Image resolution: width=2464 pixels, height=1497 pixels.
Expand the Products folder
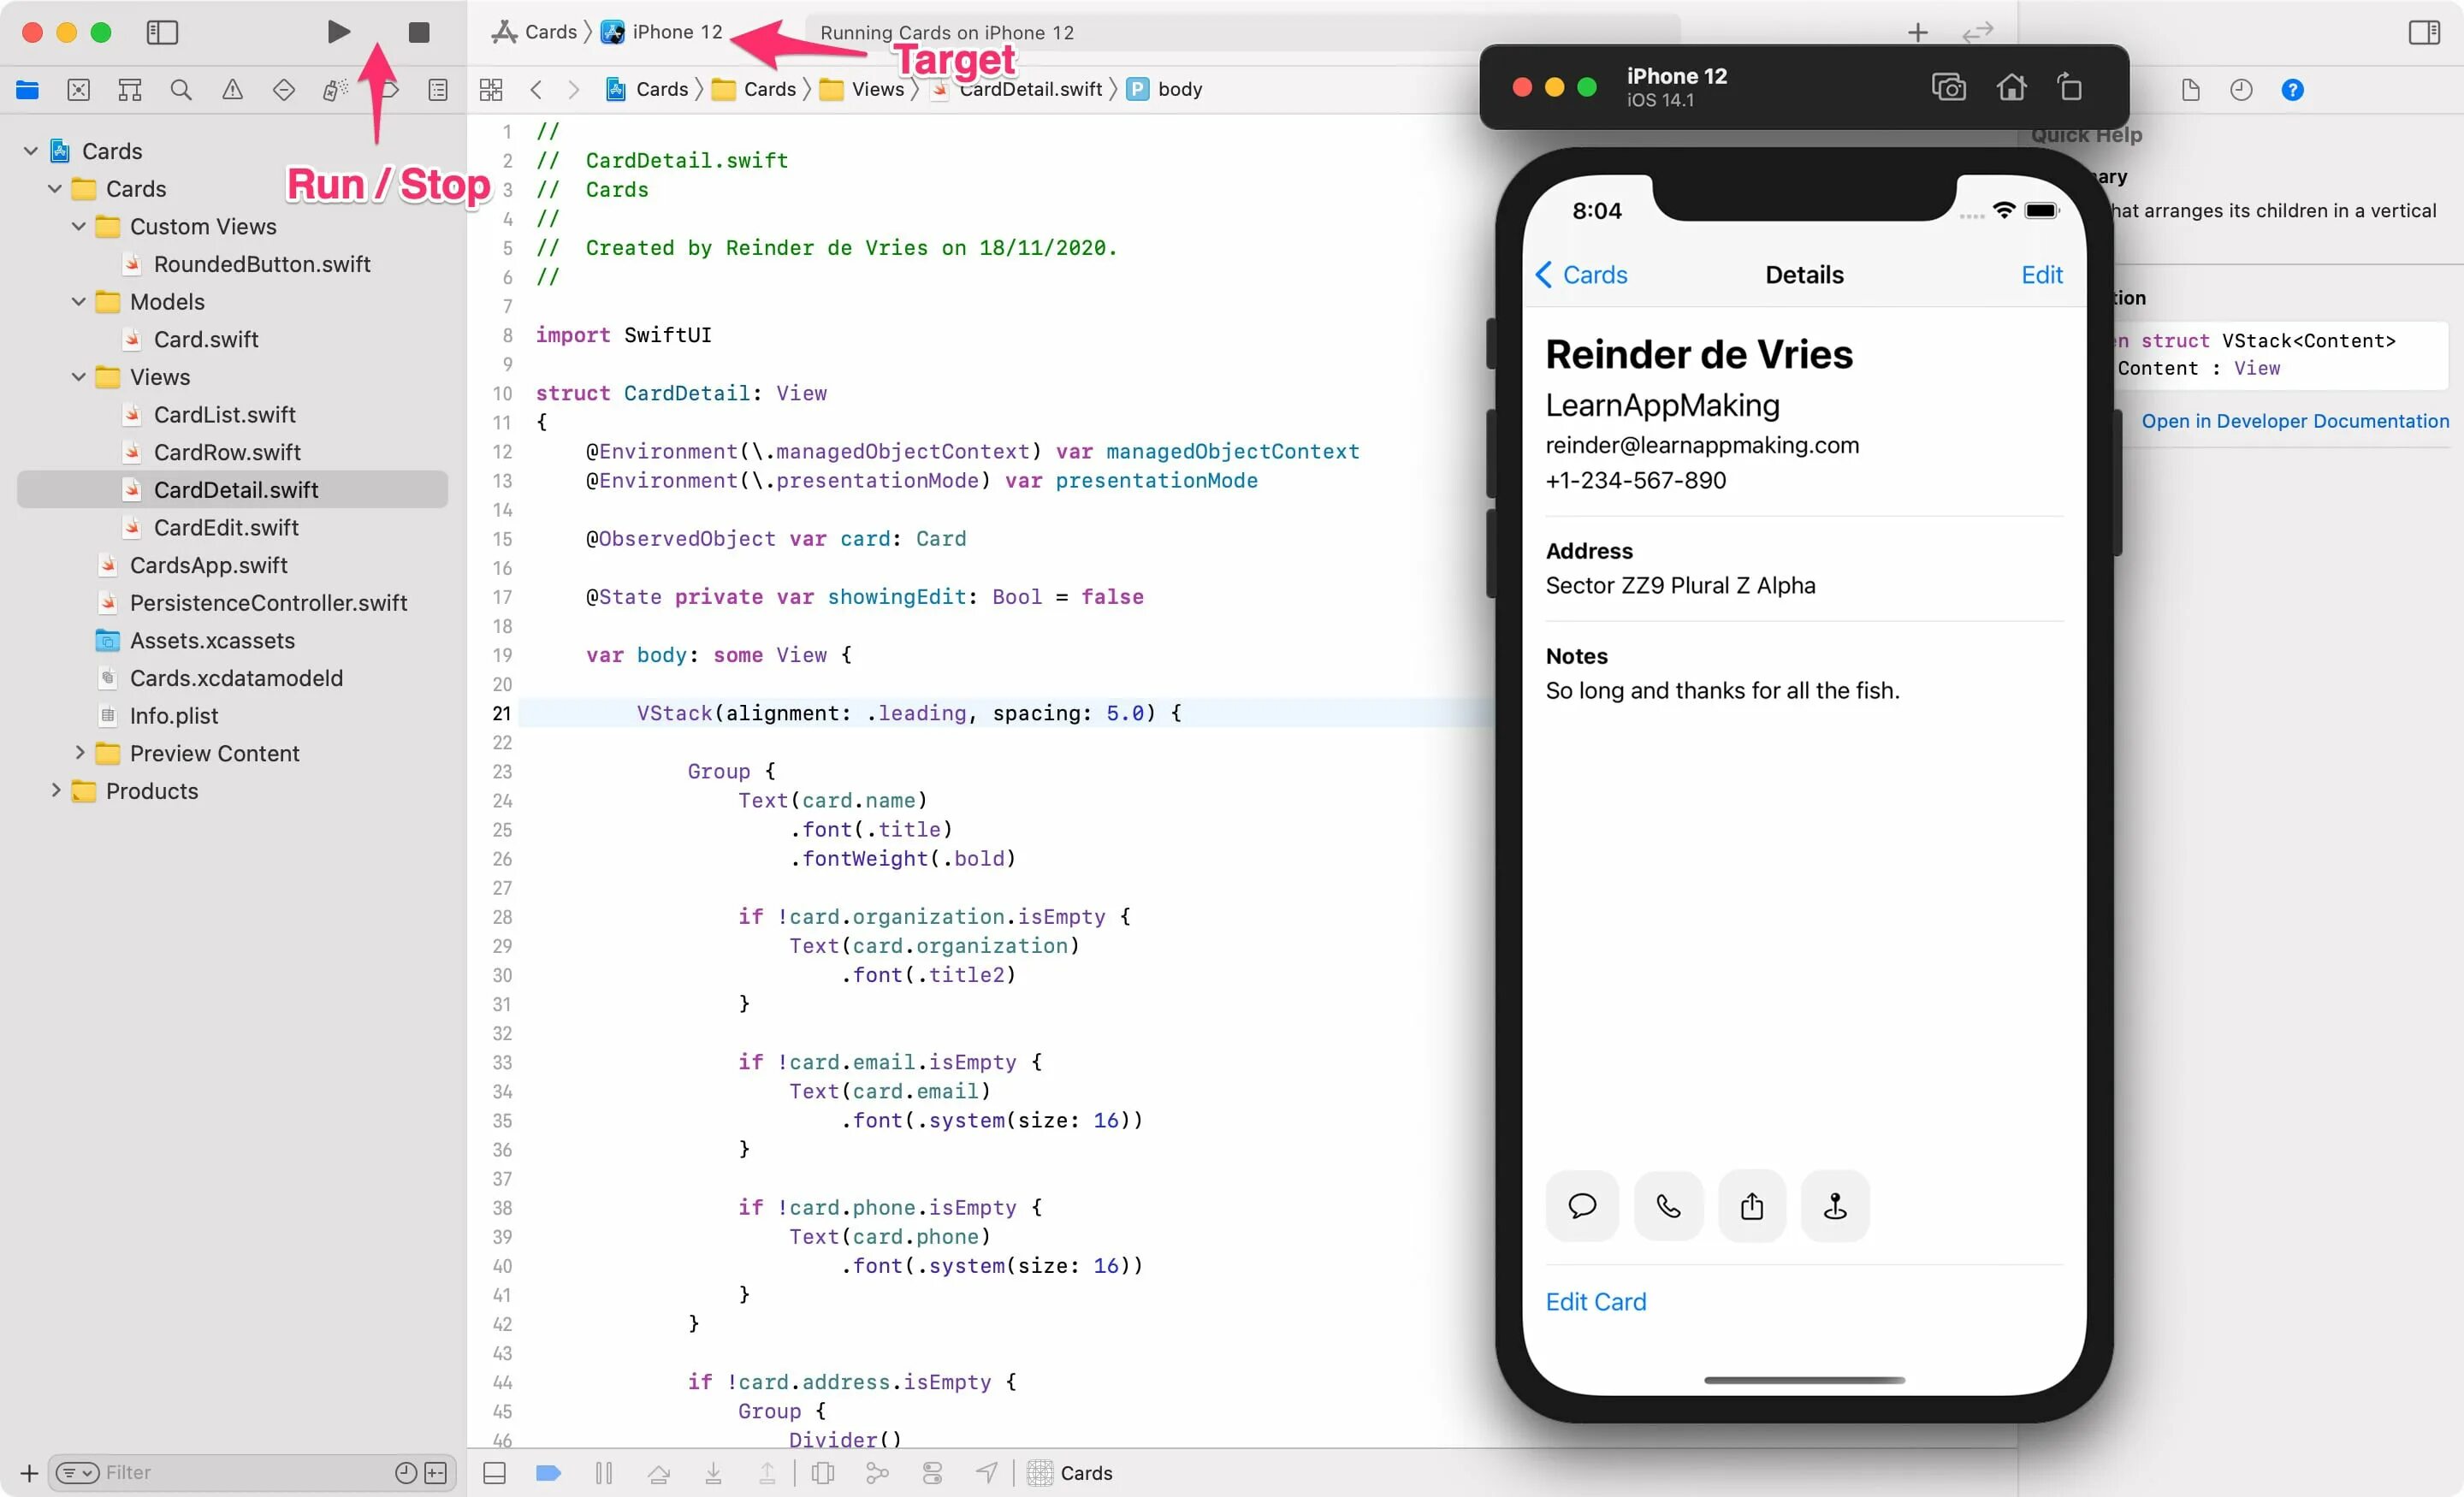56,790
